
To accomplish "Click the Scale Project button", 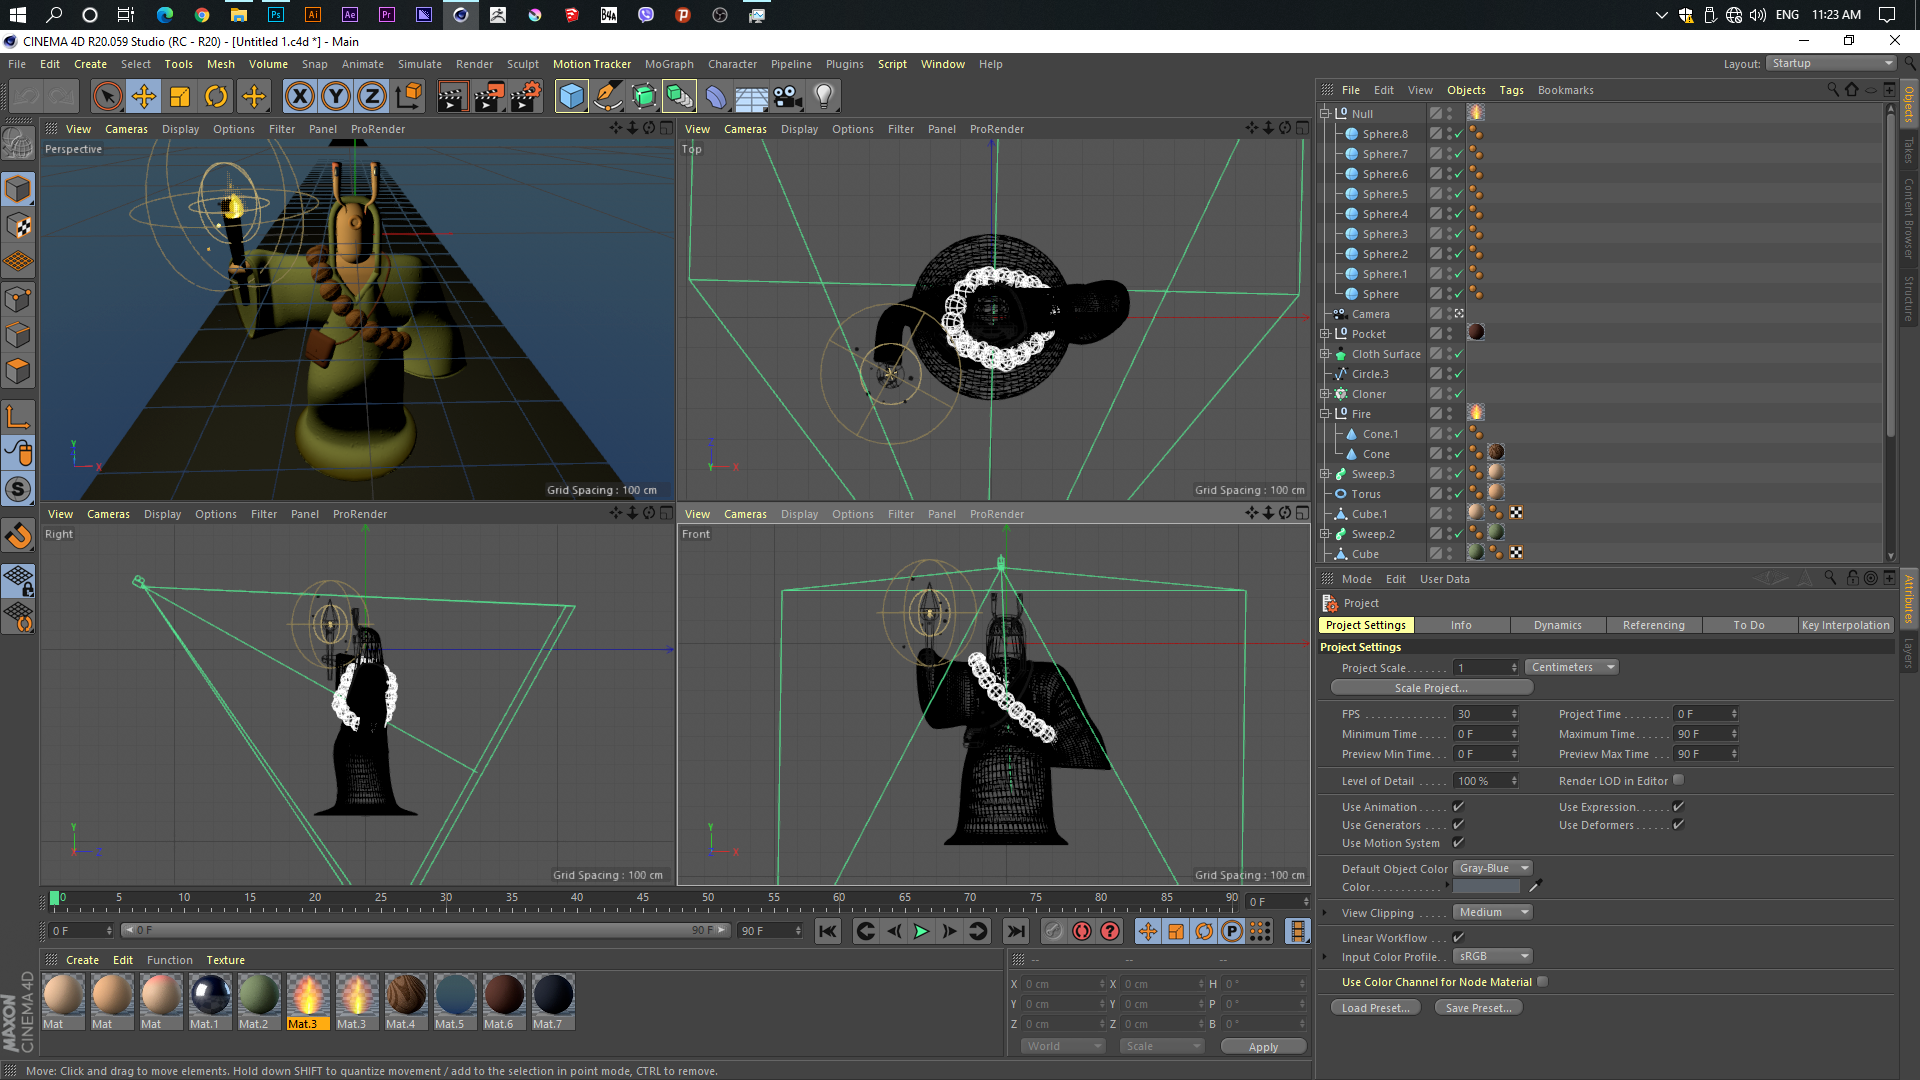I will click(1431, 688).
